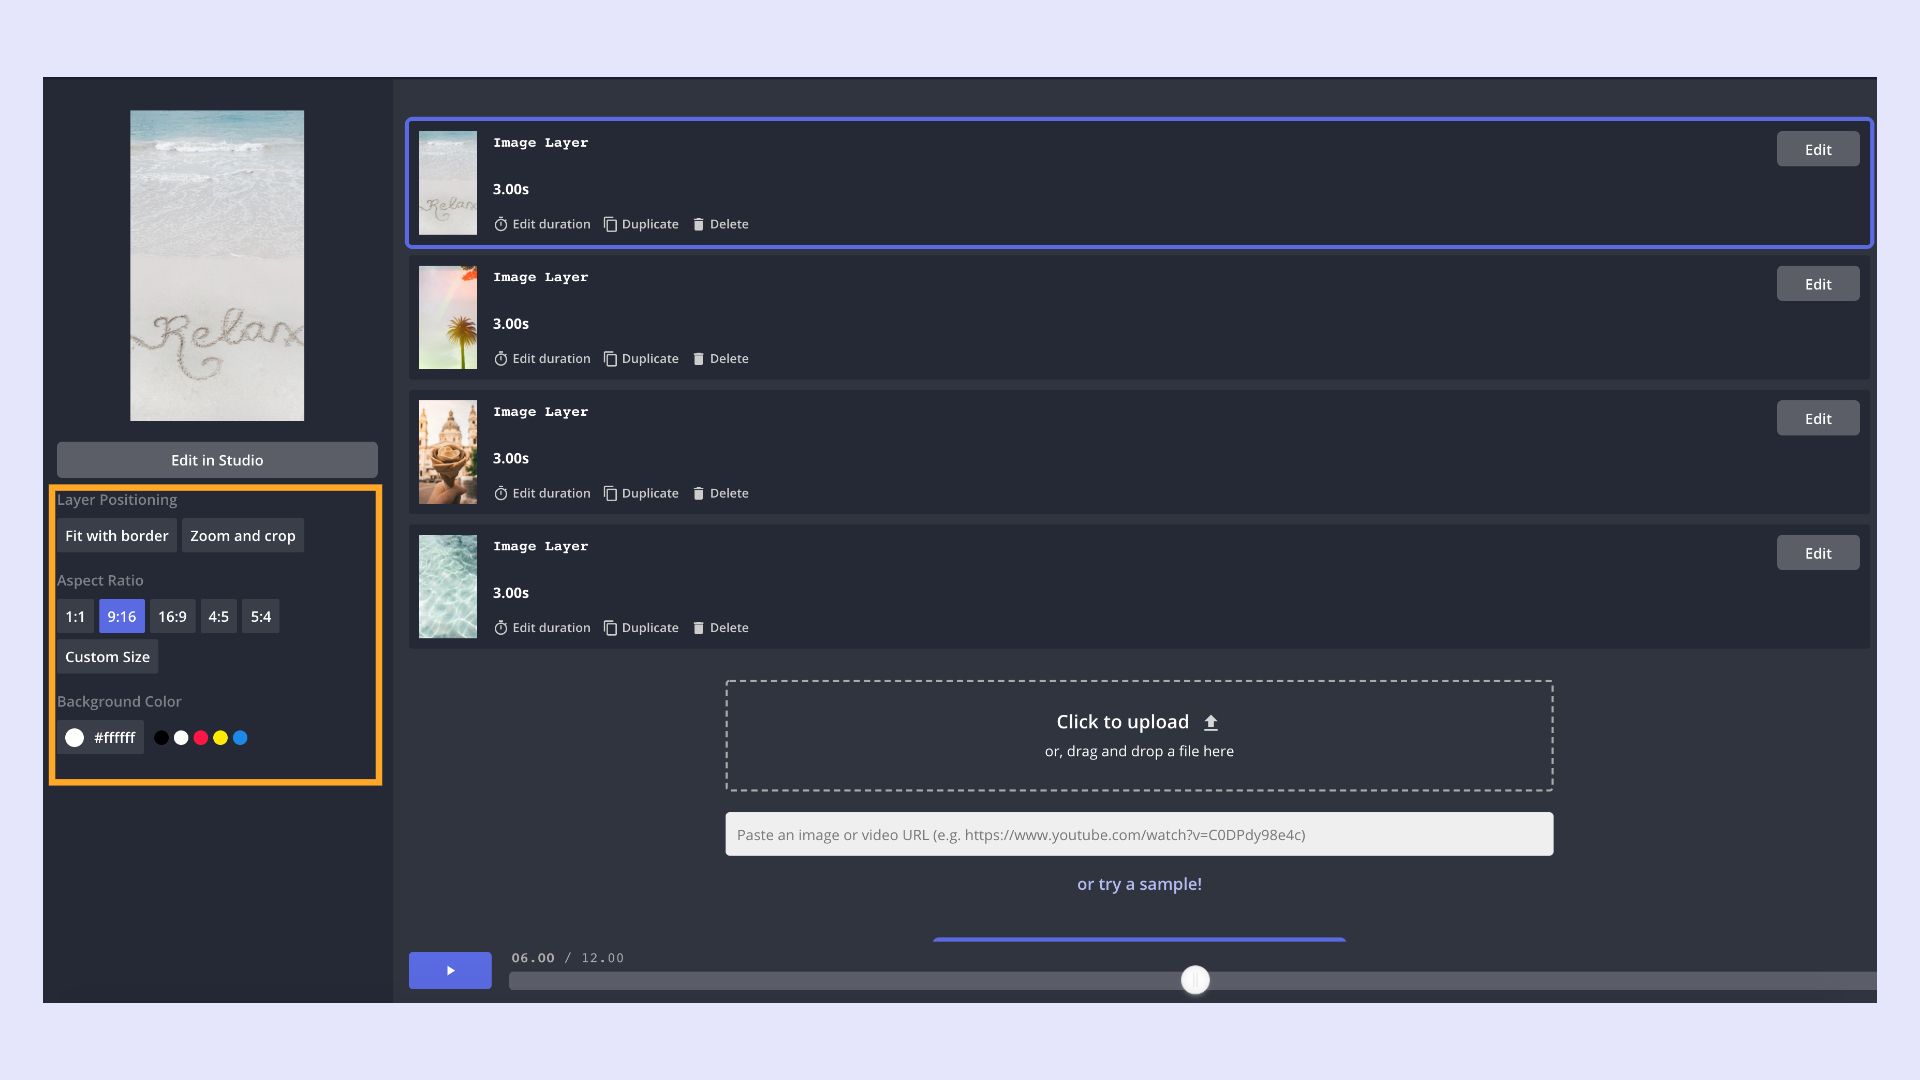Duplicate the palm tree Image Layer

coord(641,359)
